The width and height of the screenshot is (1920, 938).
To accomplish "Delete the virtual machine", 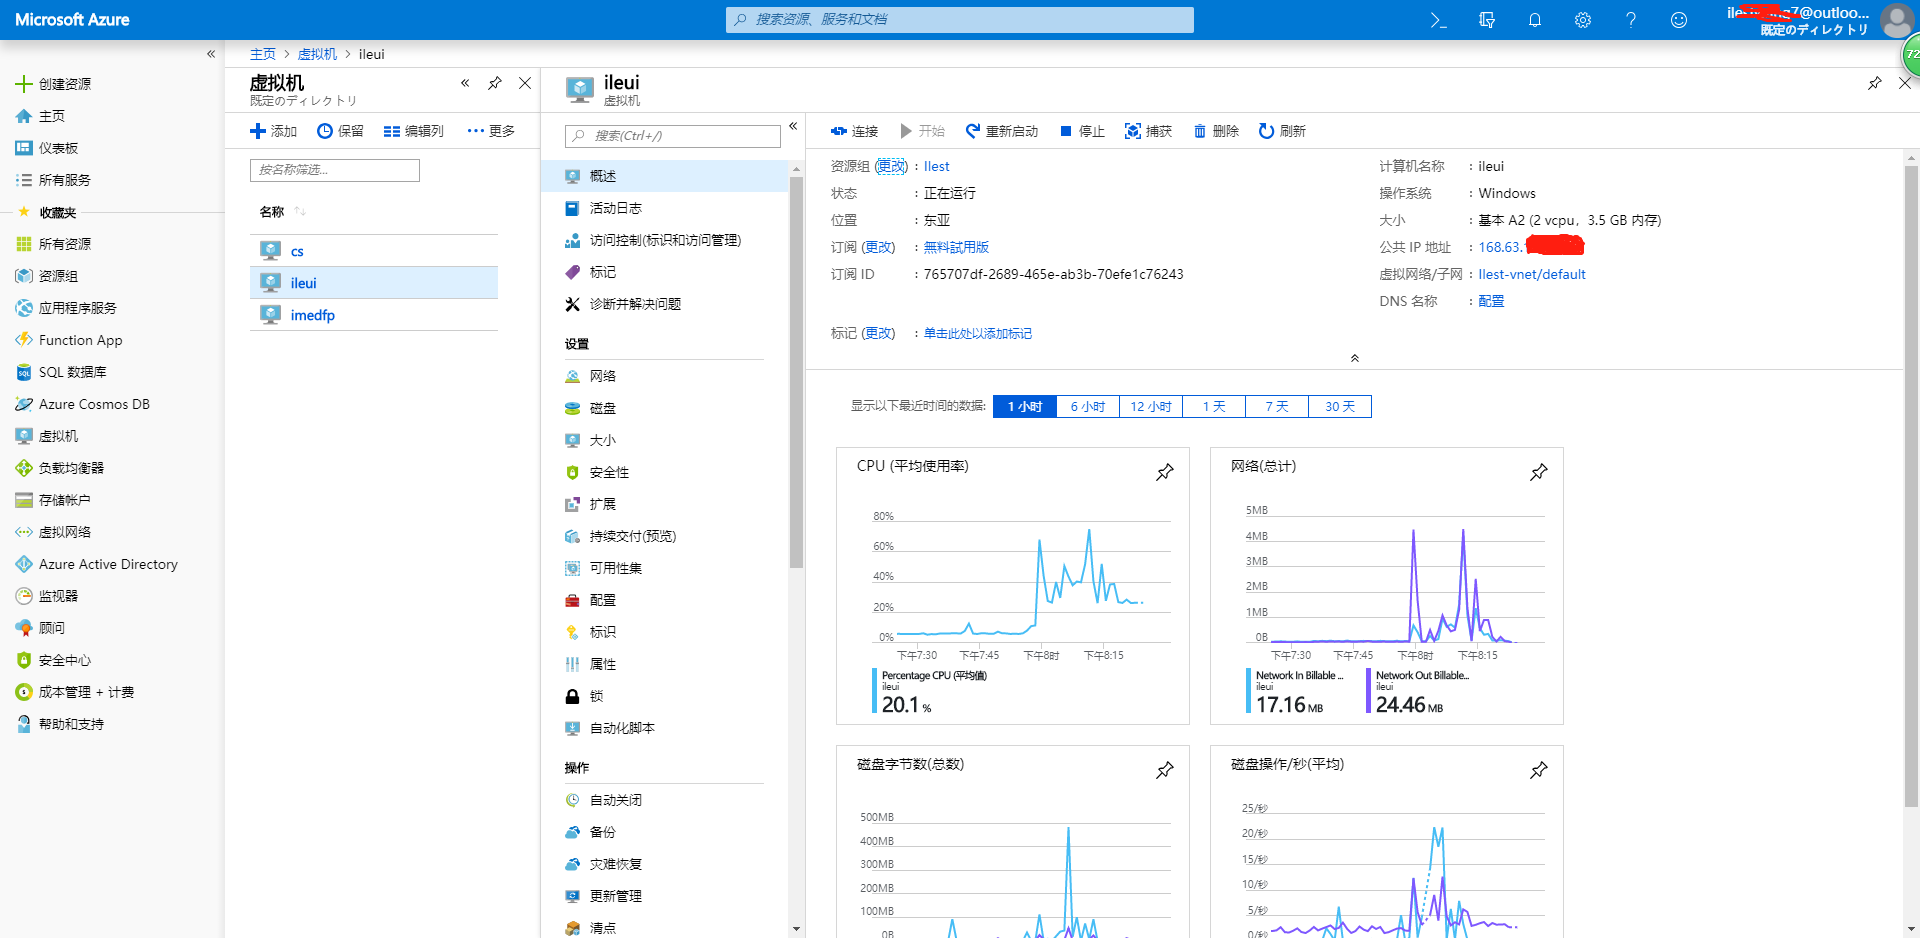I will coord(1216,131).
